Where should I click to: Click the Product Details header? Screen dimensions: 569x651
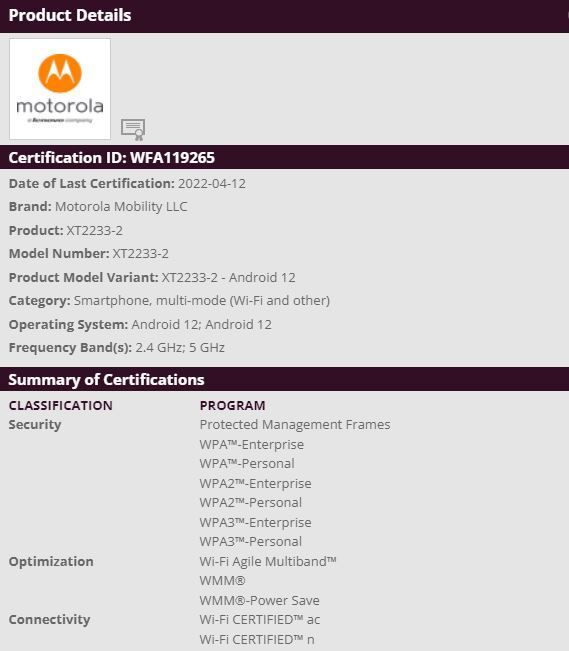70,15
